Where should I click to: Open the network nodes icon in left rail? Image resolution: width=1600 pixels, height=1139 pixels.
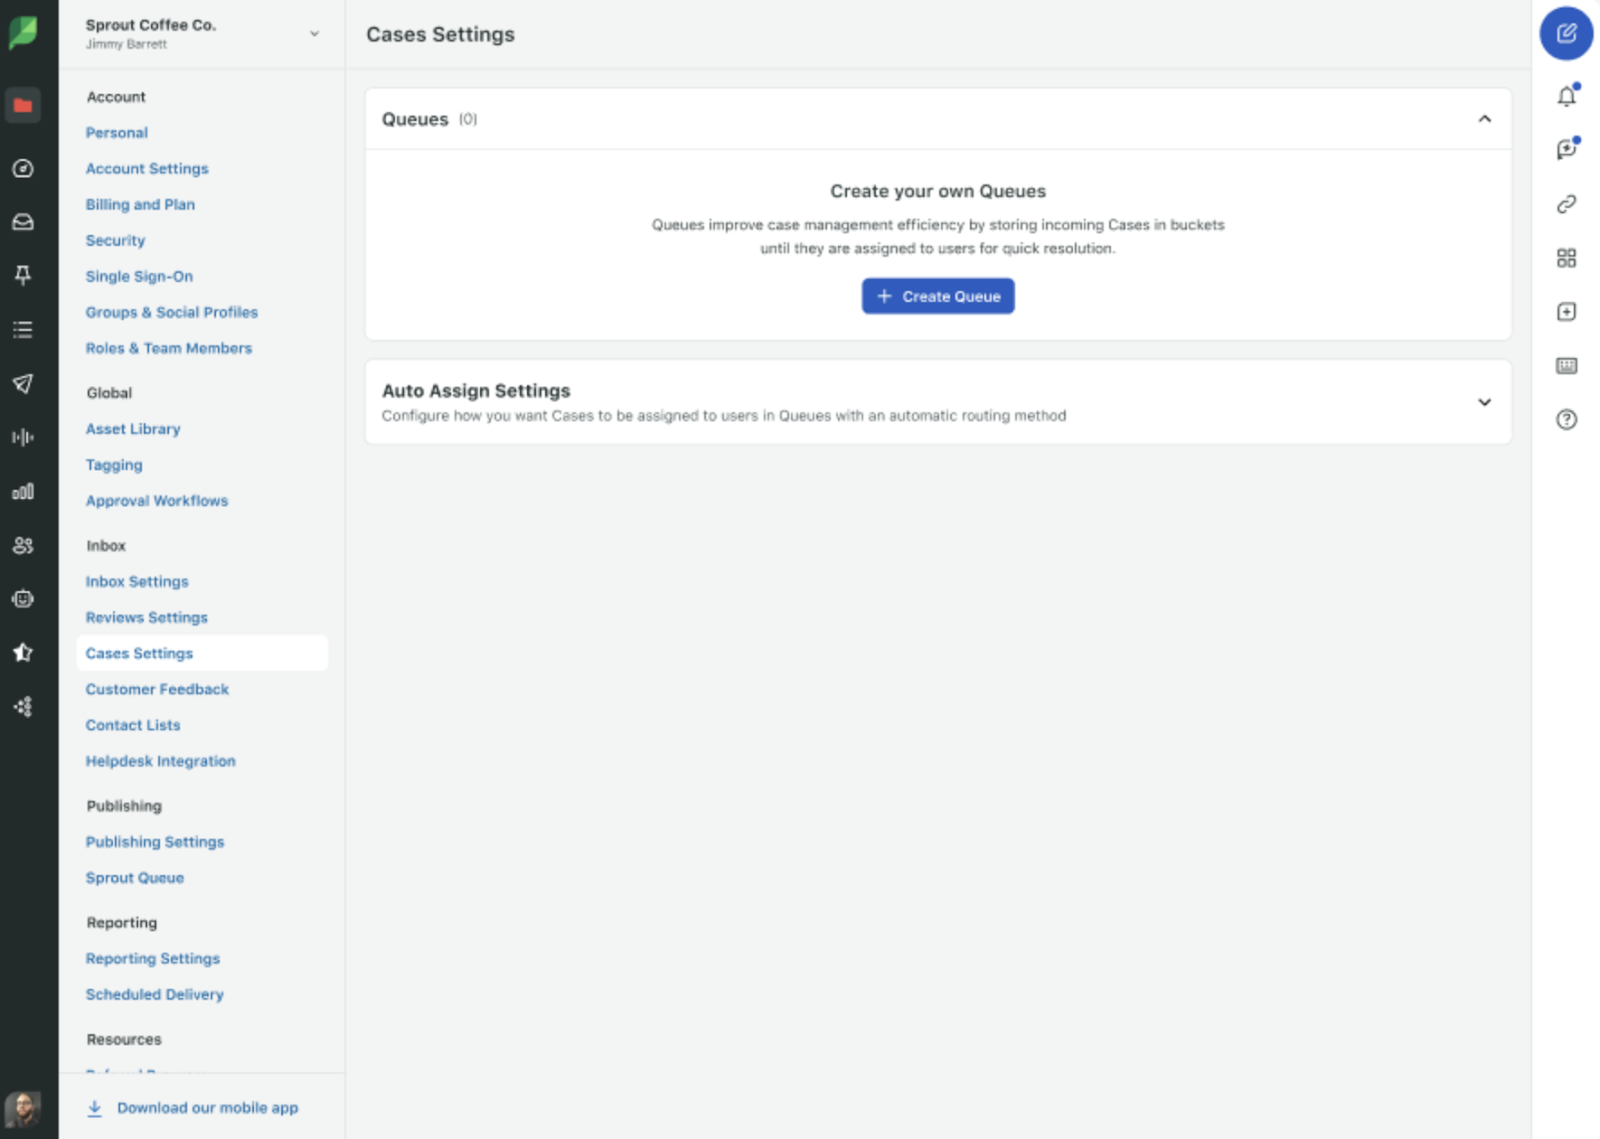[23, 706]
